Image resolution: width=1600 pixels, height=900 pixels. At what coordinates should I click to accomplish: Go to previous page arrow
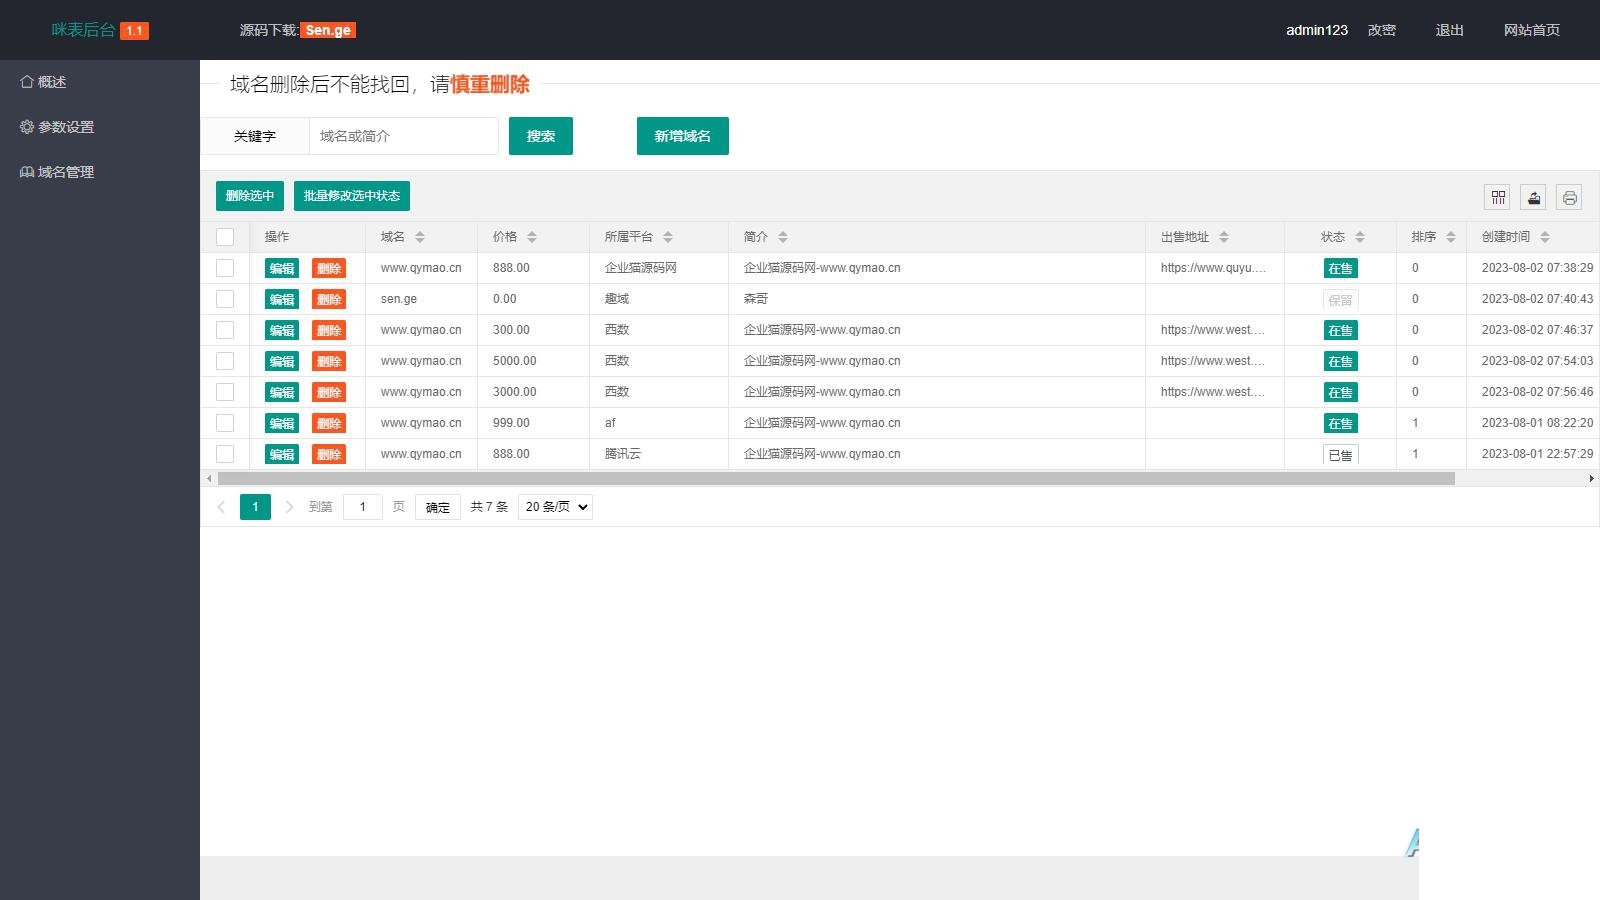(x=221, y=507)
